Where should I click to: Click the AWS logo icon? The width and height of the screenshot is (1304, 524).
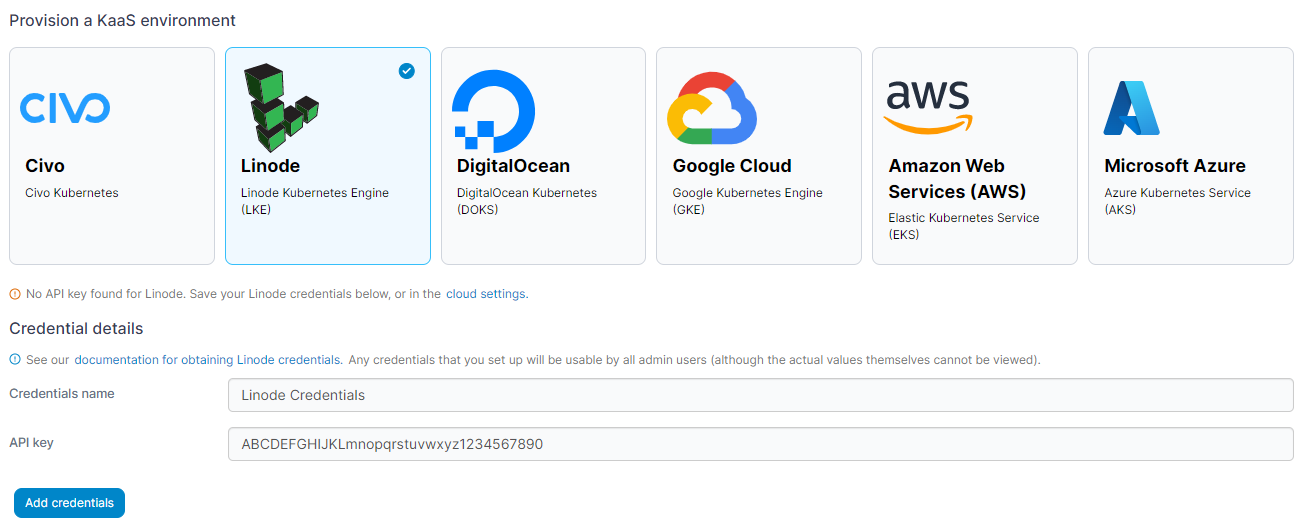point(929,107)
